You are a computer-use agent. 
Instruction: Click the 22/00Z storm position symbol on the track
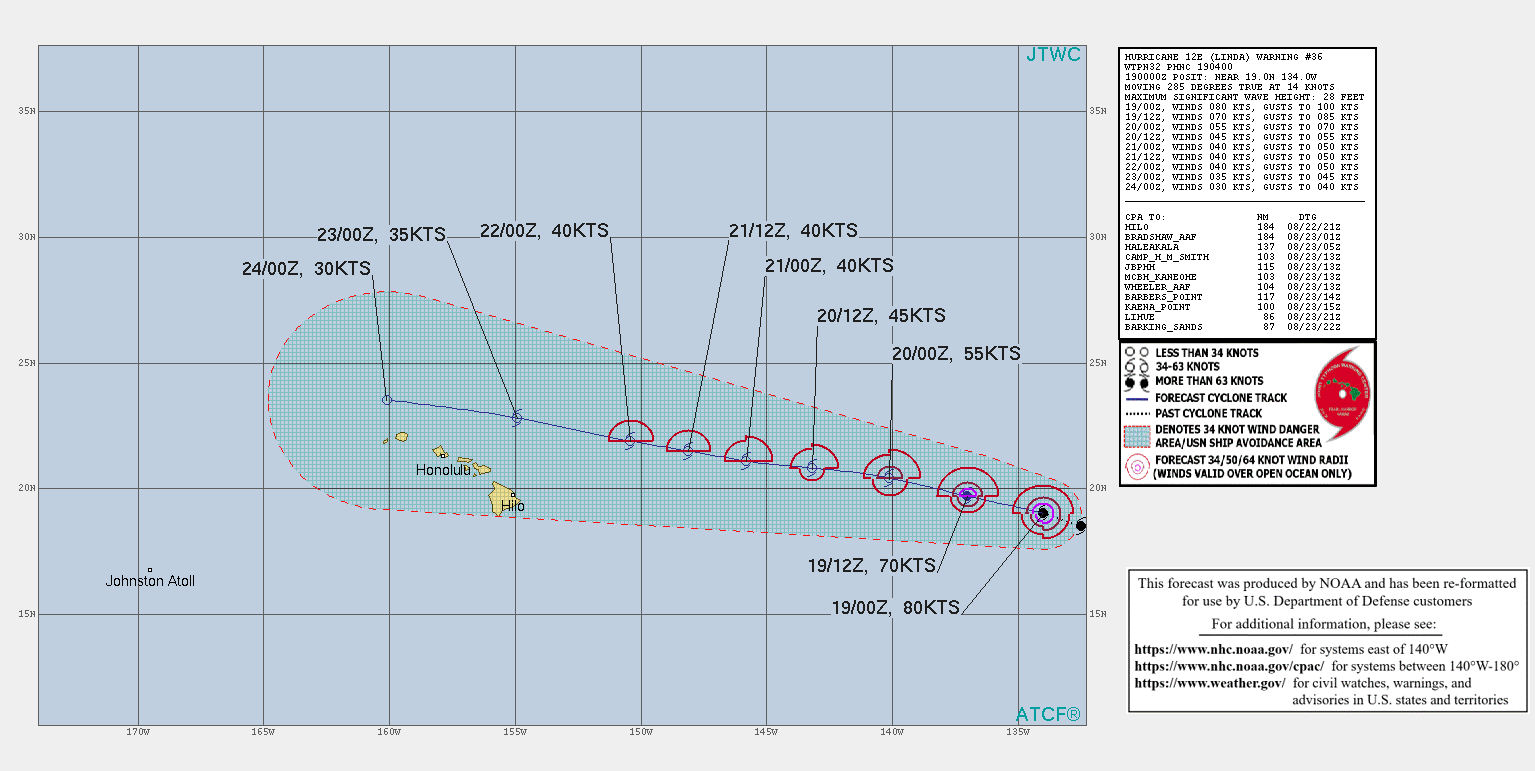pyautogui.click(x=630, y=440)
